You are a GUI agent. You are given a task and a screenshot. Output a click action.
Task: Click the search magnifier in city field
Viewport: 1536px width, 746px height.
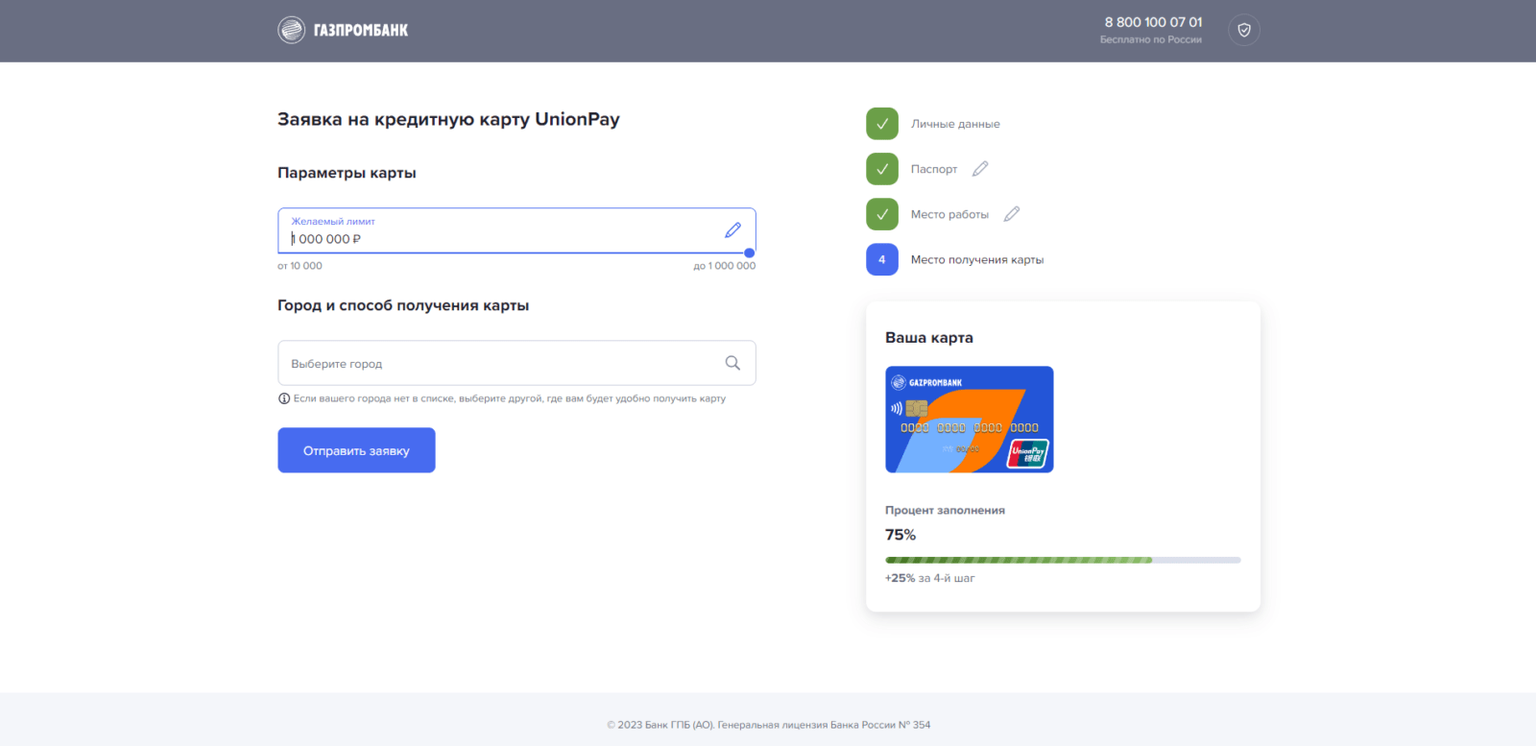coord(733,363)
